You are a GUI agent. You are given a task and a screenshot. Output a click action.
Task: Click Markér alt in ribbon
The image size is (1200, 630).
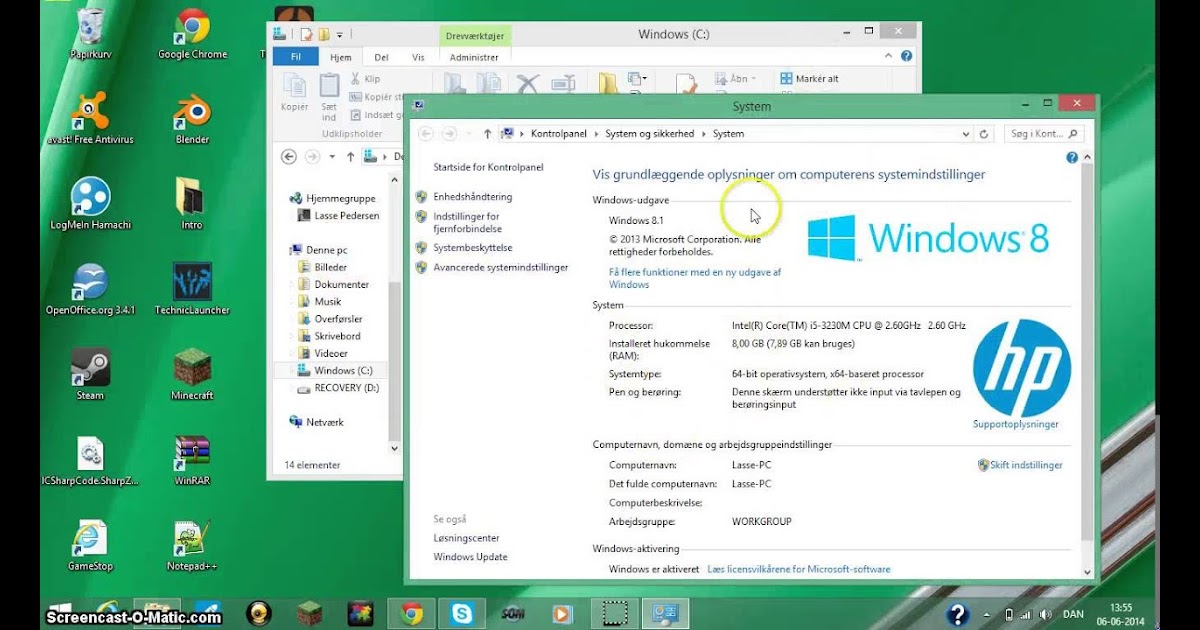(810, 79)
